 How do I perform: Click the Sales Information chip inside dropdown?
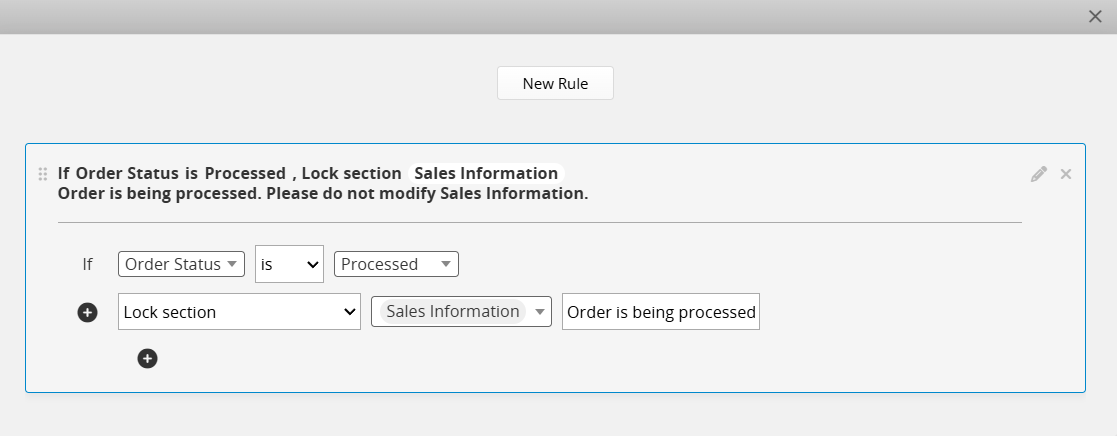coord(452,312)
